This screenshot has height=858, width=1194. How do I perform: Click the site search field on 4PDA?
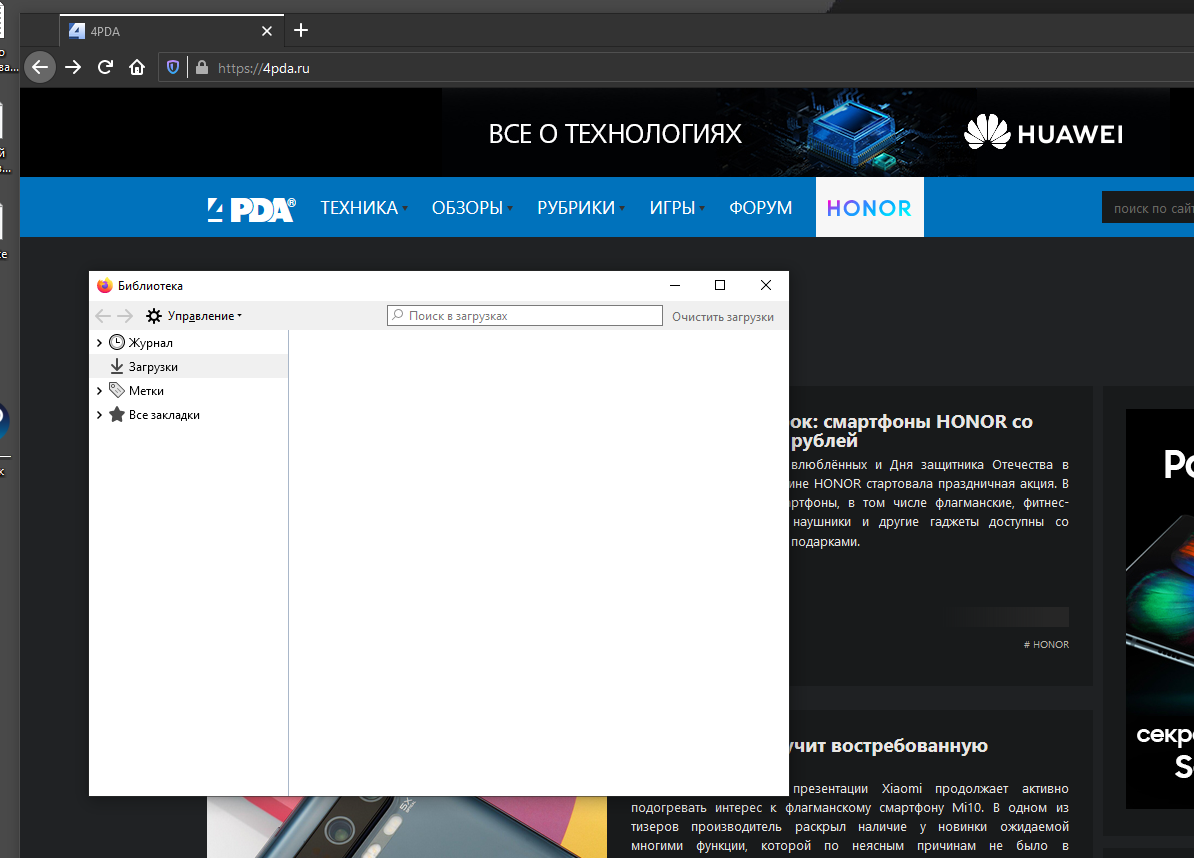(x=1148, y=208)
